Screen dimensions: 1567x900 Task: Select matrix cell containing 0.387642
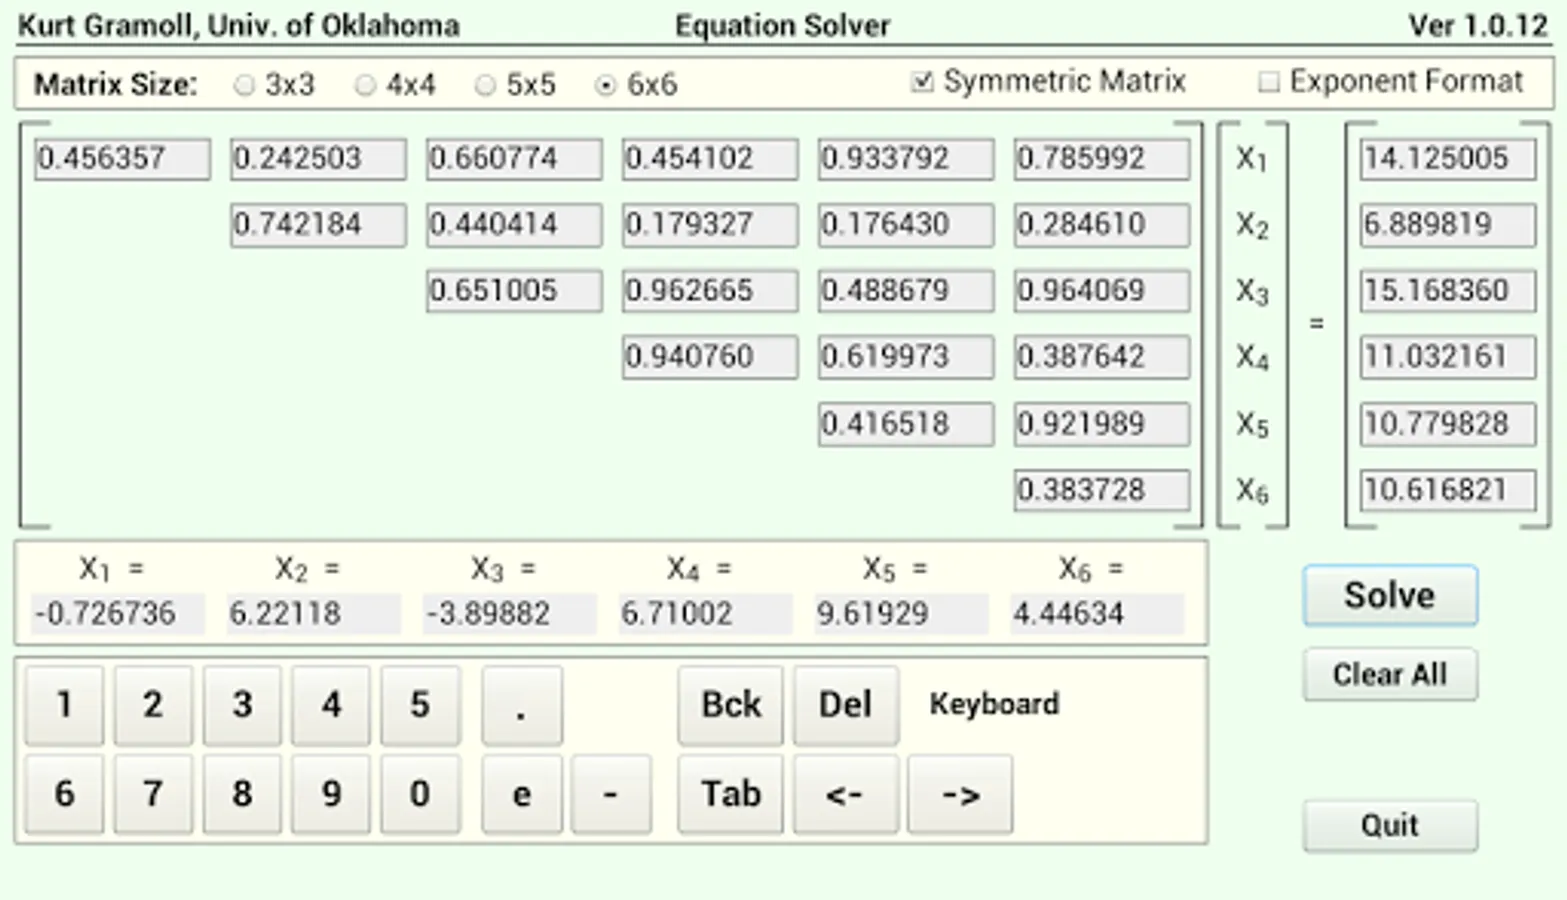coord(1102,357)
